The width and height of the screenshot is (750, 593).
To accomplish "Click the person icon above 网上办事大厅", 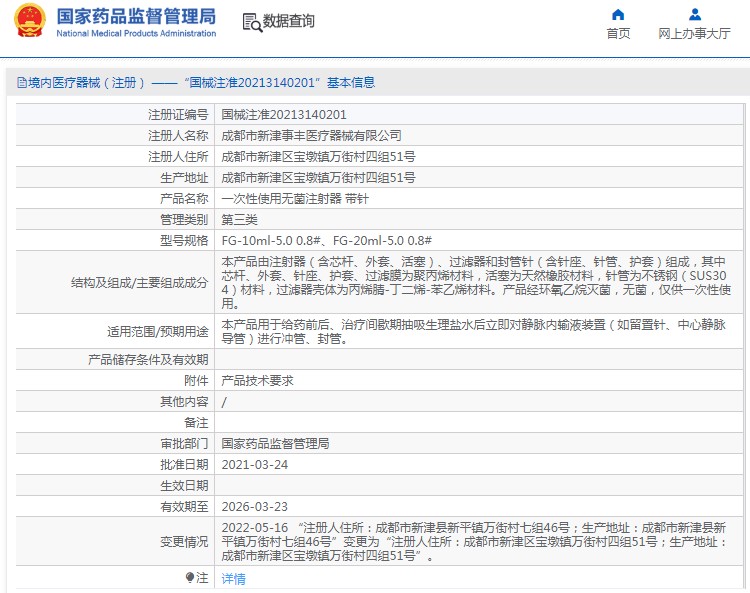I will [694, 14].
